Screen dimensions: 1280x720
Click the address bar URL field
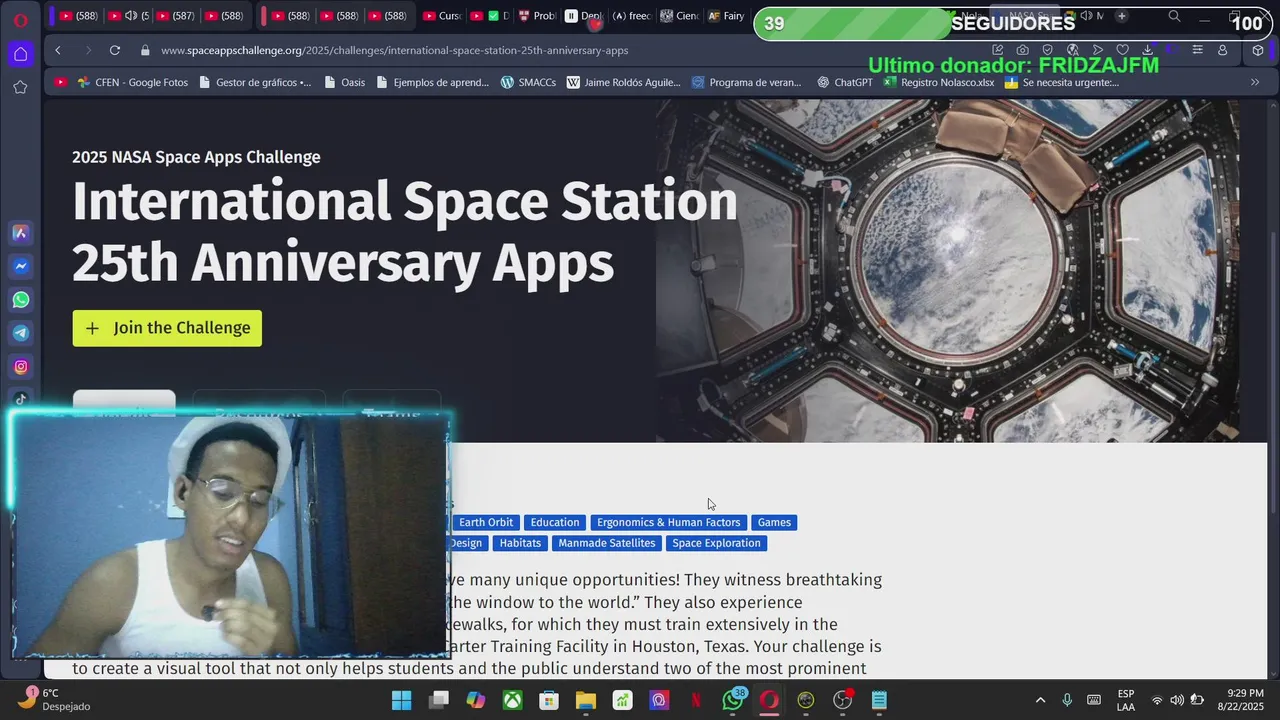394,50
